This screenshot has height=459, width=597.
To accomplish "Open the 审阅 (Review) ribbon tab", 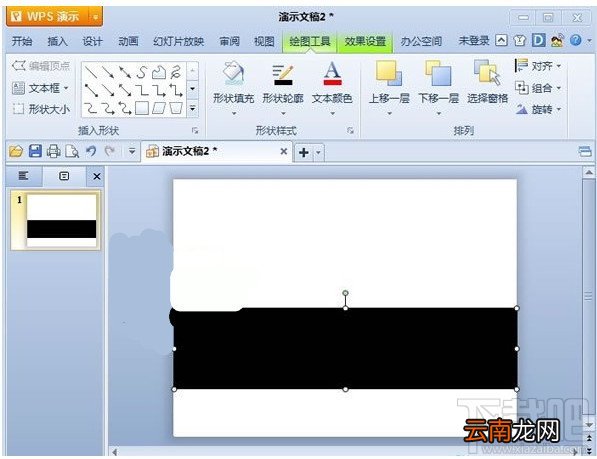I will 229,41.
